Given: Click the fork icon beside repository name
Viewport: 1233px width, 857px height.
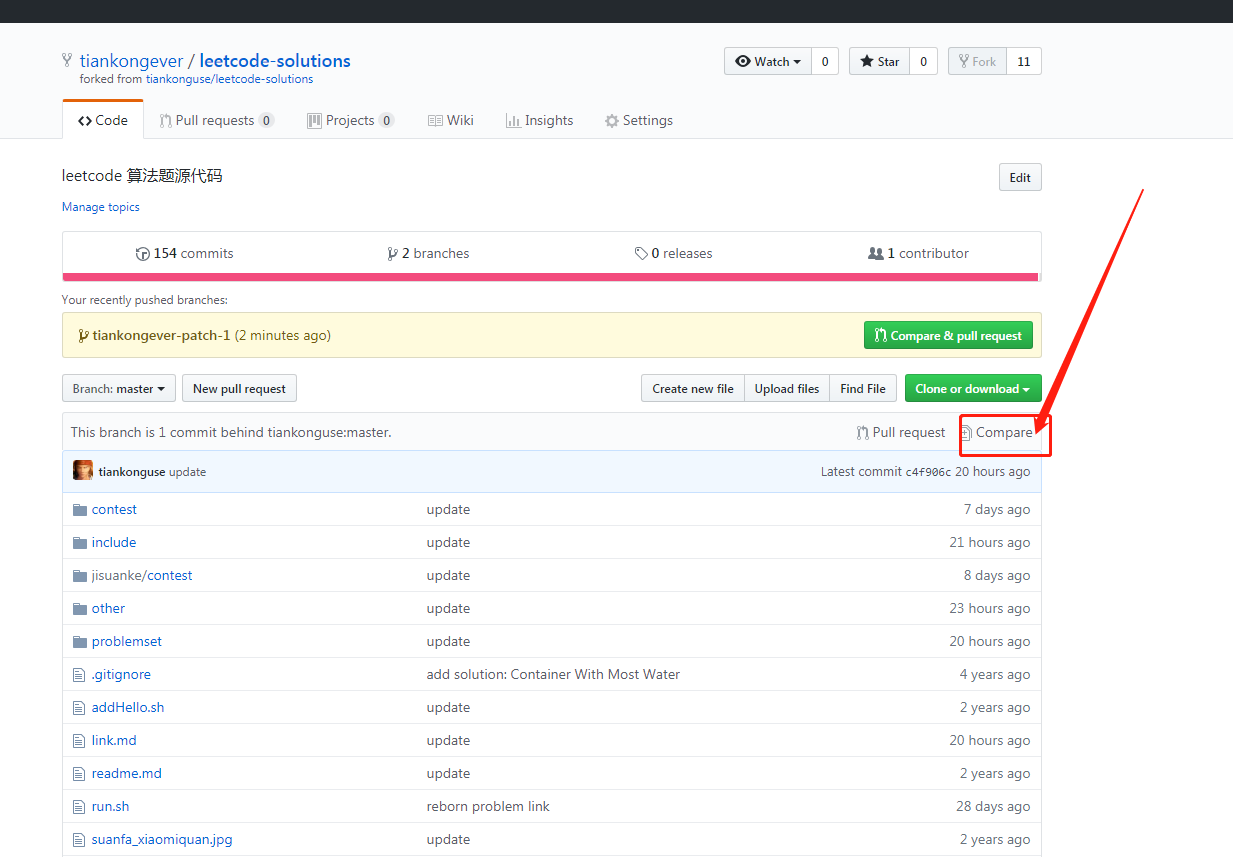Looking at the screenshot, I should (67, 61).
